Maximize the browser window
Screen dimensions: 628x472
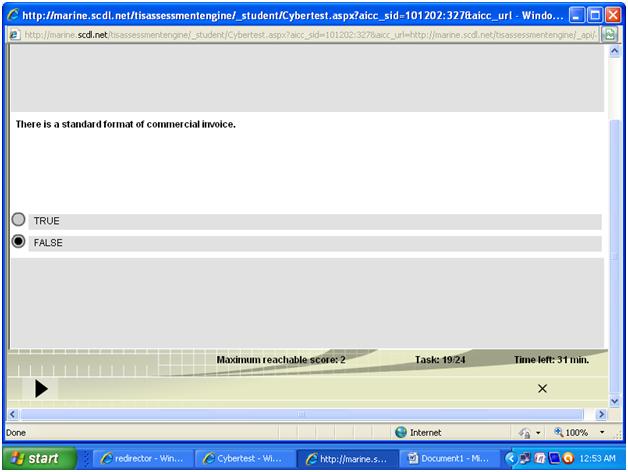pos(595,15)
